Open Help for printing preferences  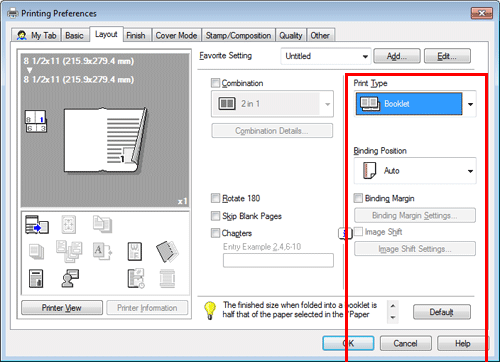pos(463,343)
